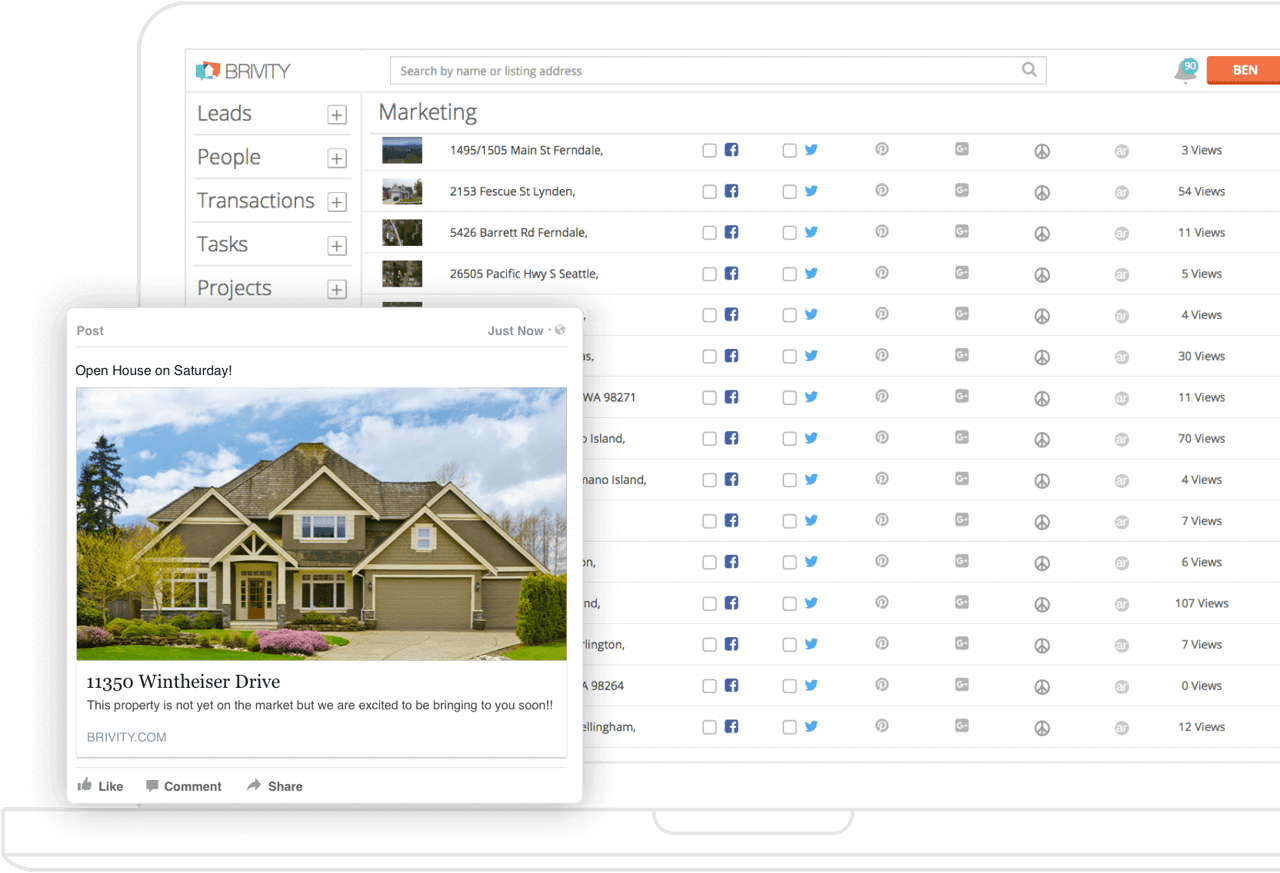This screenshot has width=1280, height=873.
Task: Open the notification bell with 90 badge
Action: coord(1186,70)
